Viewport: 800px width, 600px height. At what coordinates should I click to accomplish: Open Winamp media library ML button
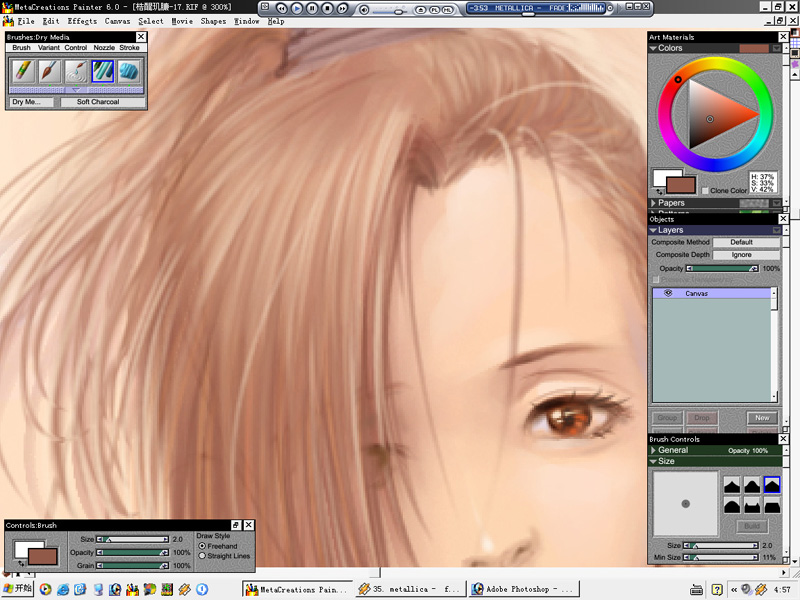pos(447,9)
